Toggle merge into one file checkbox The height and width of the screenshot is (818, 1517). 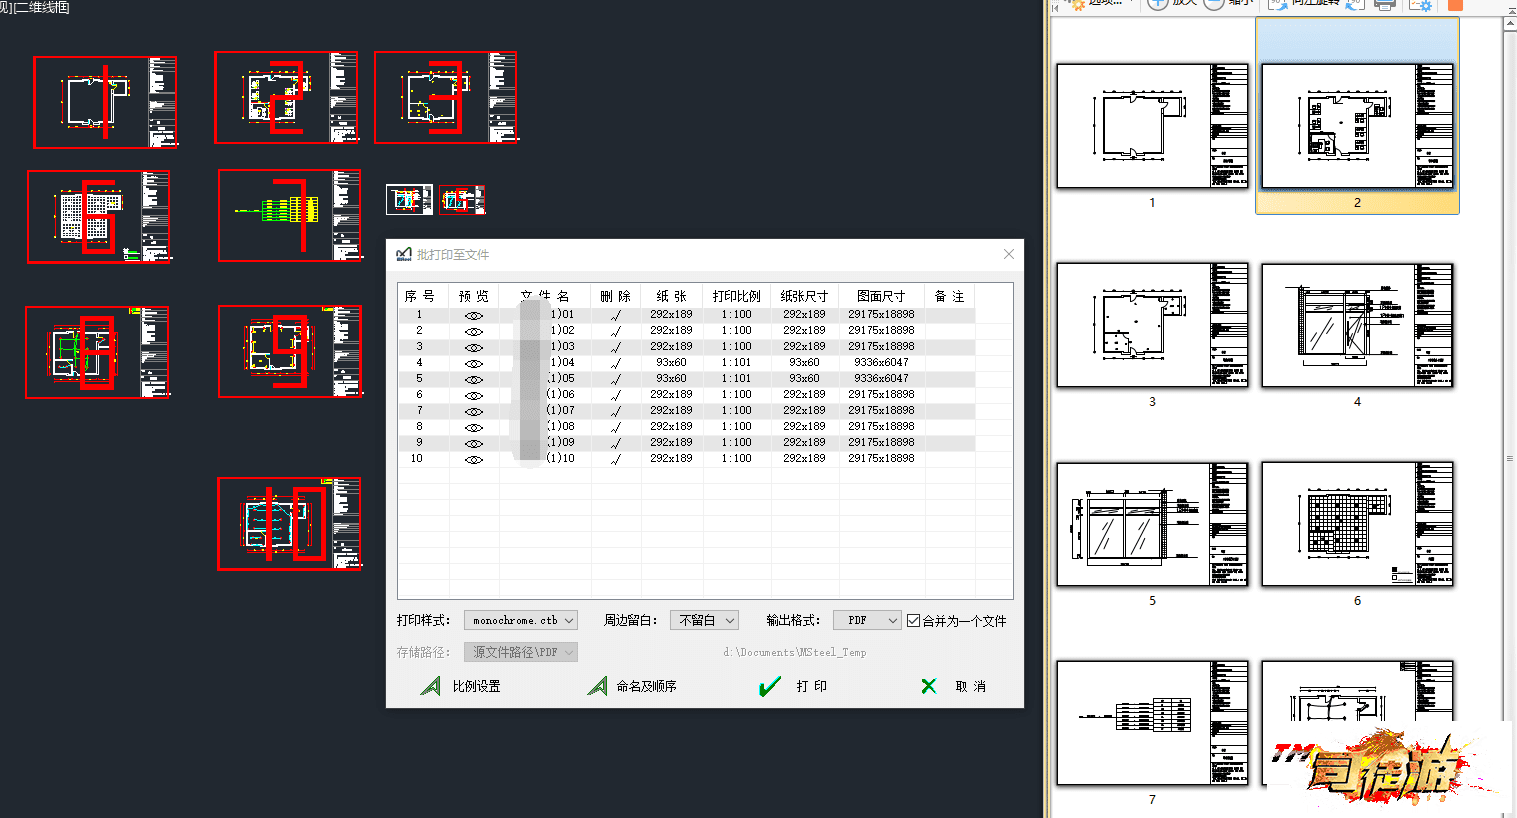(913, 620)
